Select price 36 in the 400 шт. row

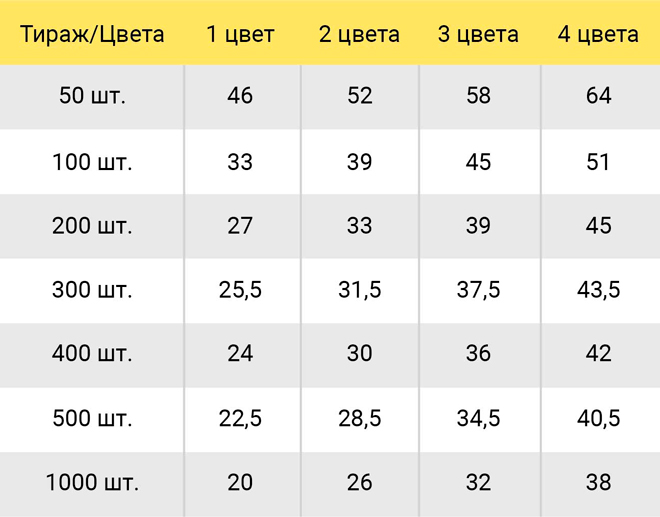click(x=478, y=353)
